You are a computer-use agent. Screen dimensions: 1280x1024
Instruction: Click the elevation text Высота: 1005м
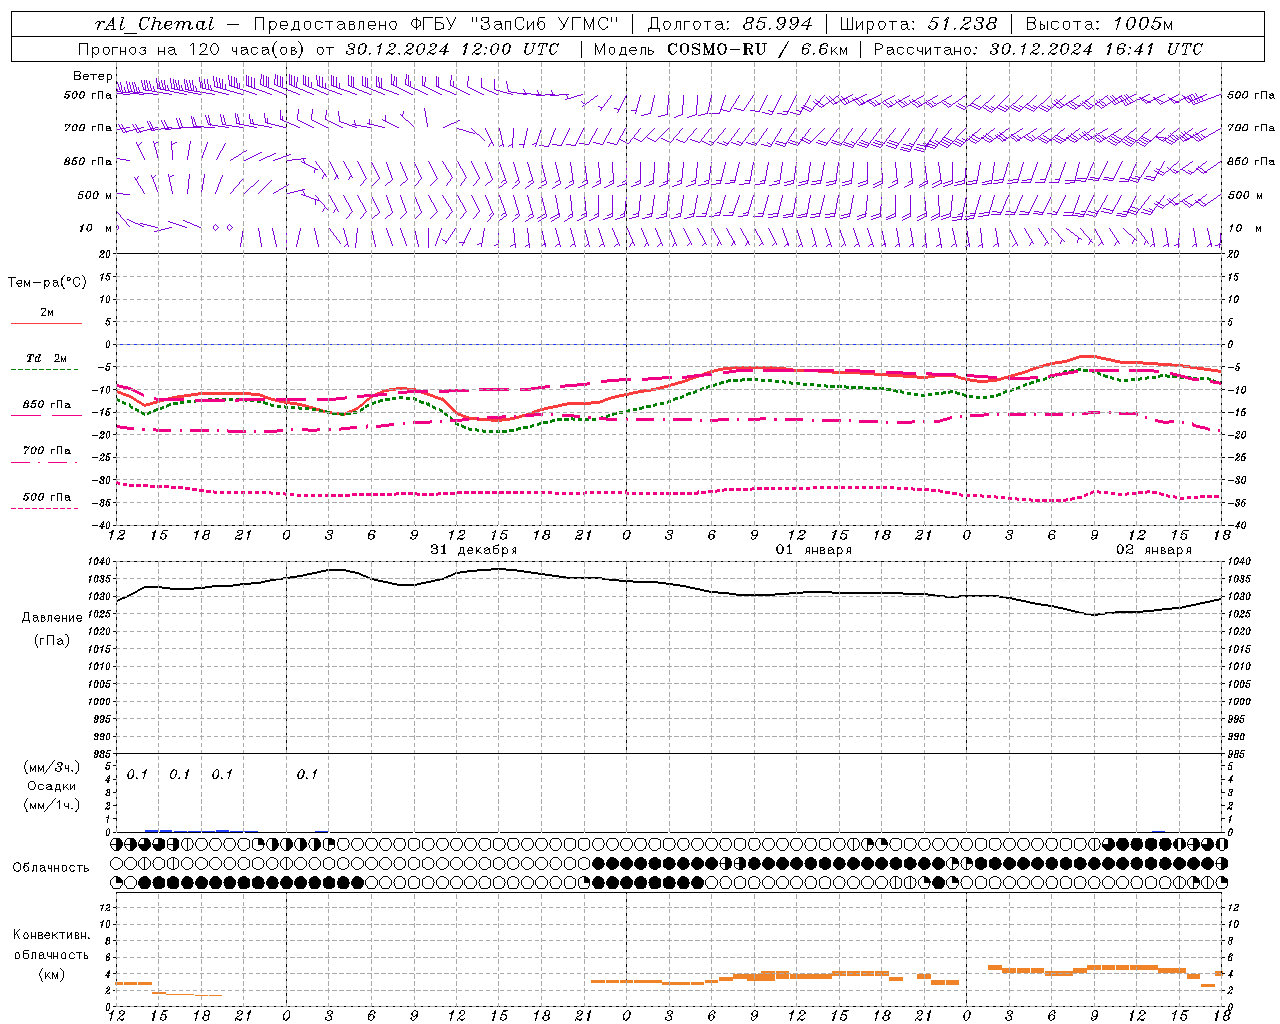click(x=1099, y=24)
